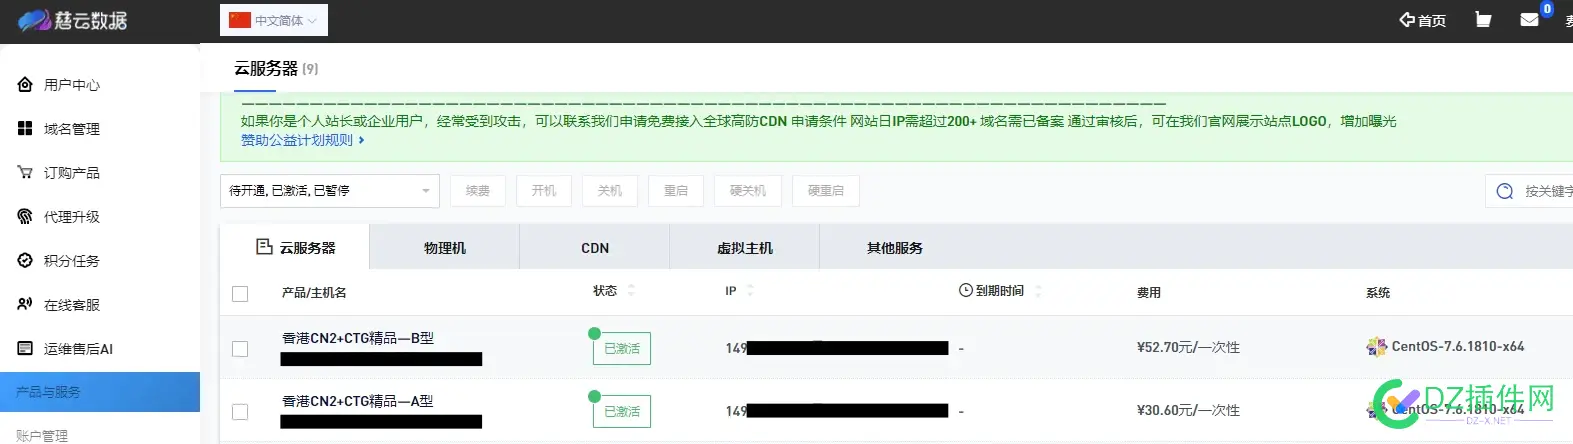Screen dimensions: 1573x444
Task: Click the 产品/主机名 column header
Action: pos(314,292)
